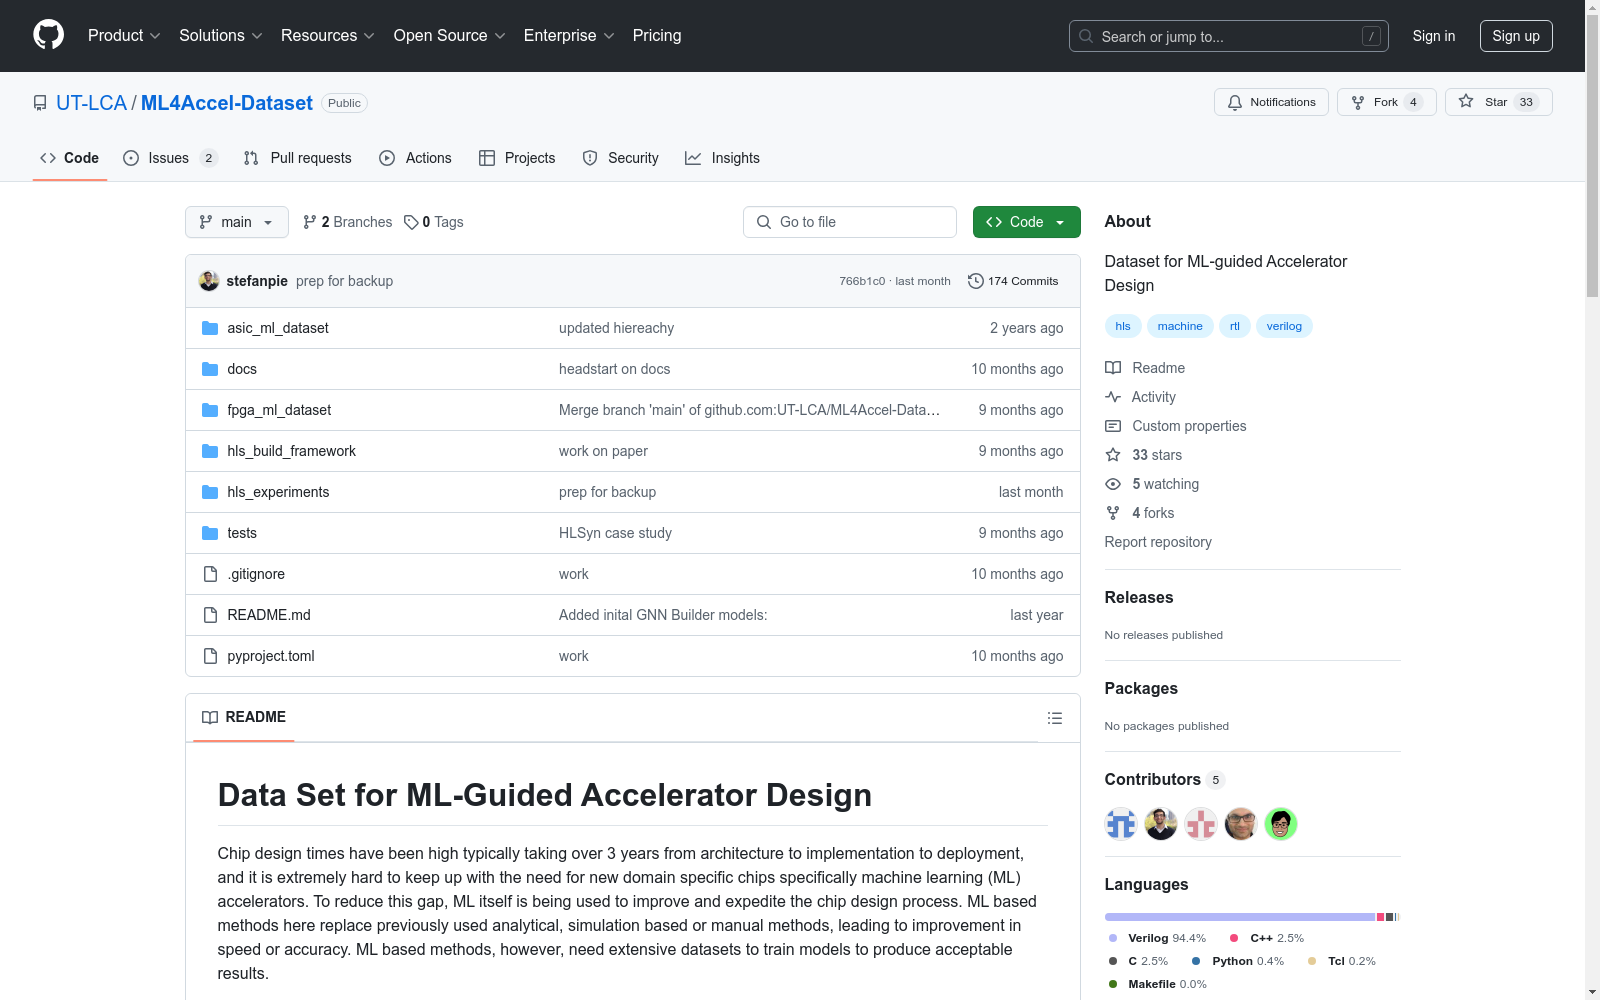The height and width of the screenshot is (1000, 1600).
Task: Click the notifications bell icon
Action: coord(1235,102)
